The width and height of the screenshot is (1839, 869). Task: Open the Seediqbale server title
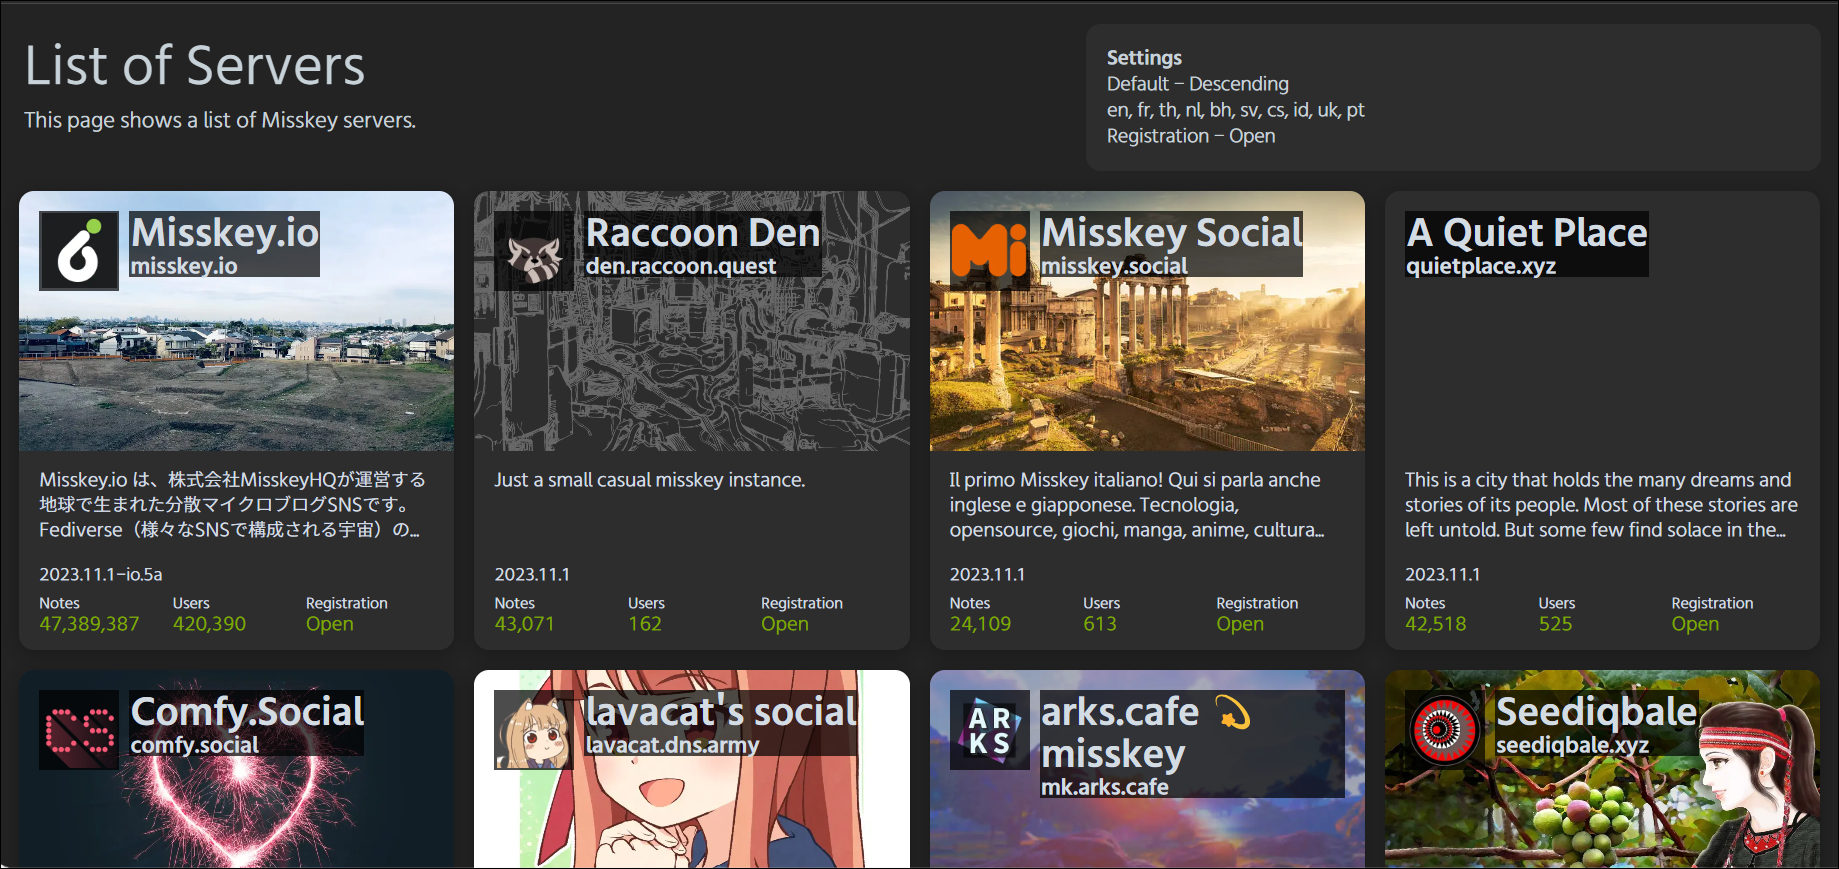(x=1597, y=711)
